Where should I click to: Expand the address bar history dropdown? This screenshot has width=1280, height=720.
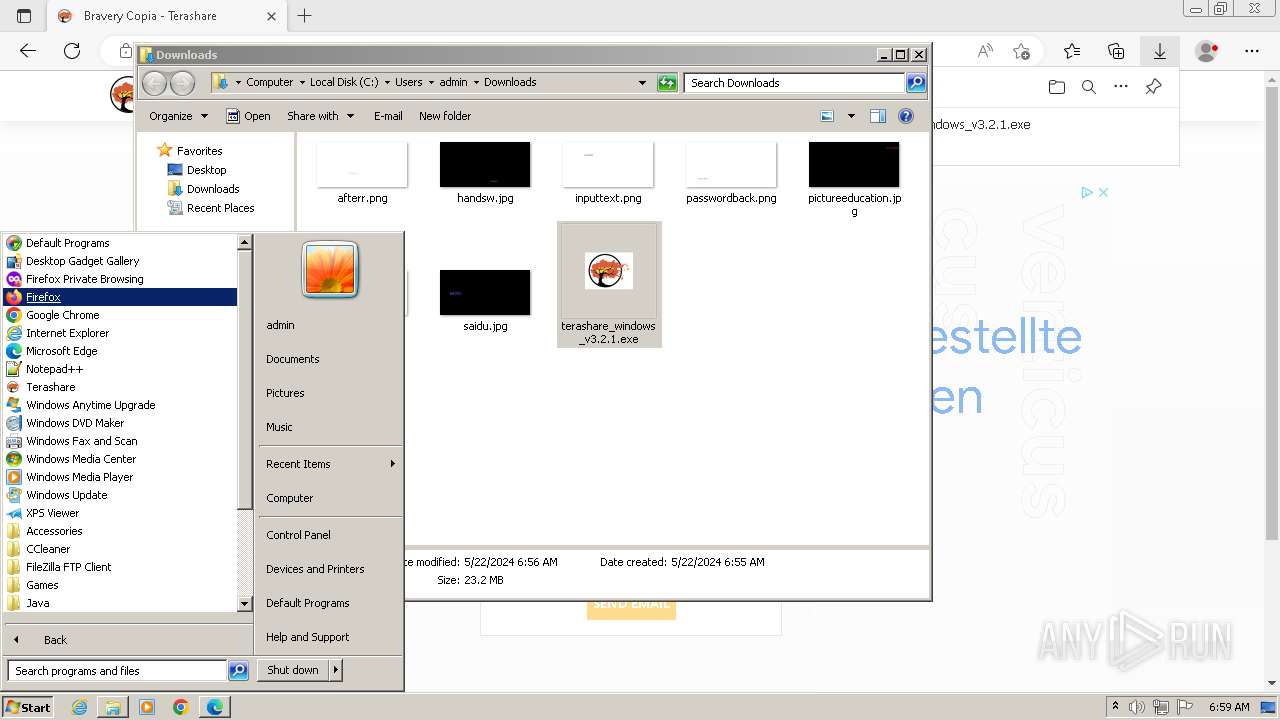click(642, 83)
